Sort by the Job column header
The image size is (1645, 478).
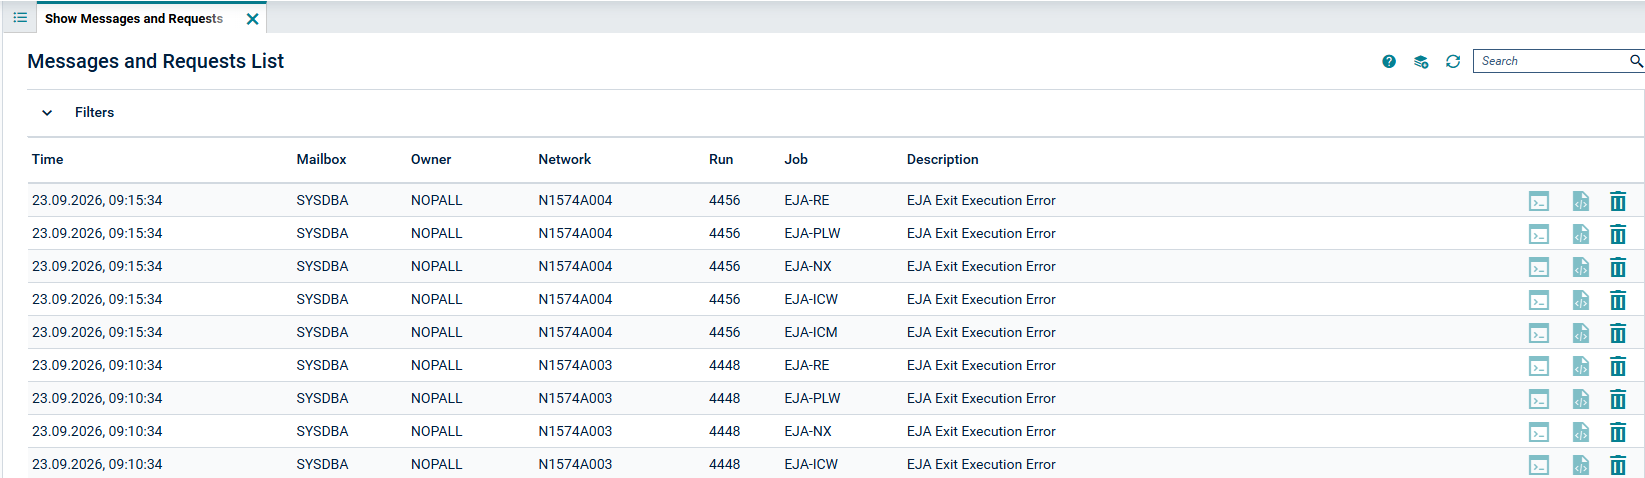(796, 159)
